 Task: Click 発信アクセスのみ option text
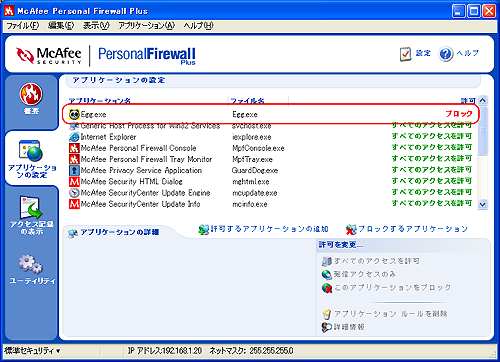365,274
